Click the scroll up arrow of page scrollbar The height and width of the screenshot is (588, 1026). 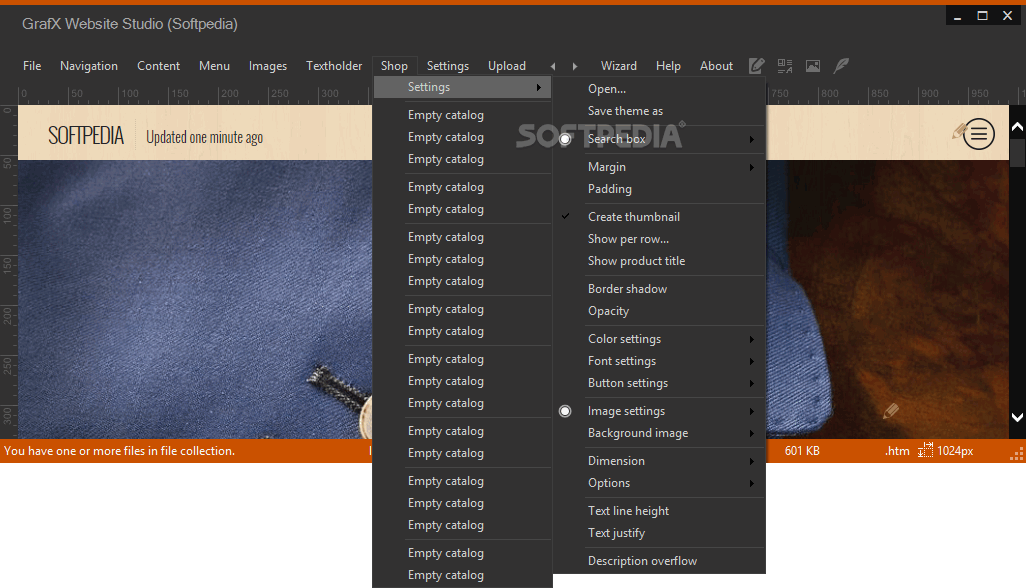pyautogui.click(x=1017, y=128)
